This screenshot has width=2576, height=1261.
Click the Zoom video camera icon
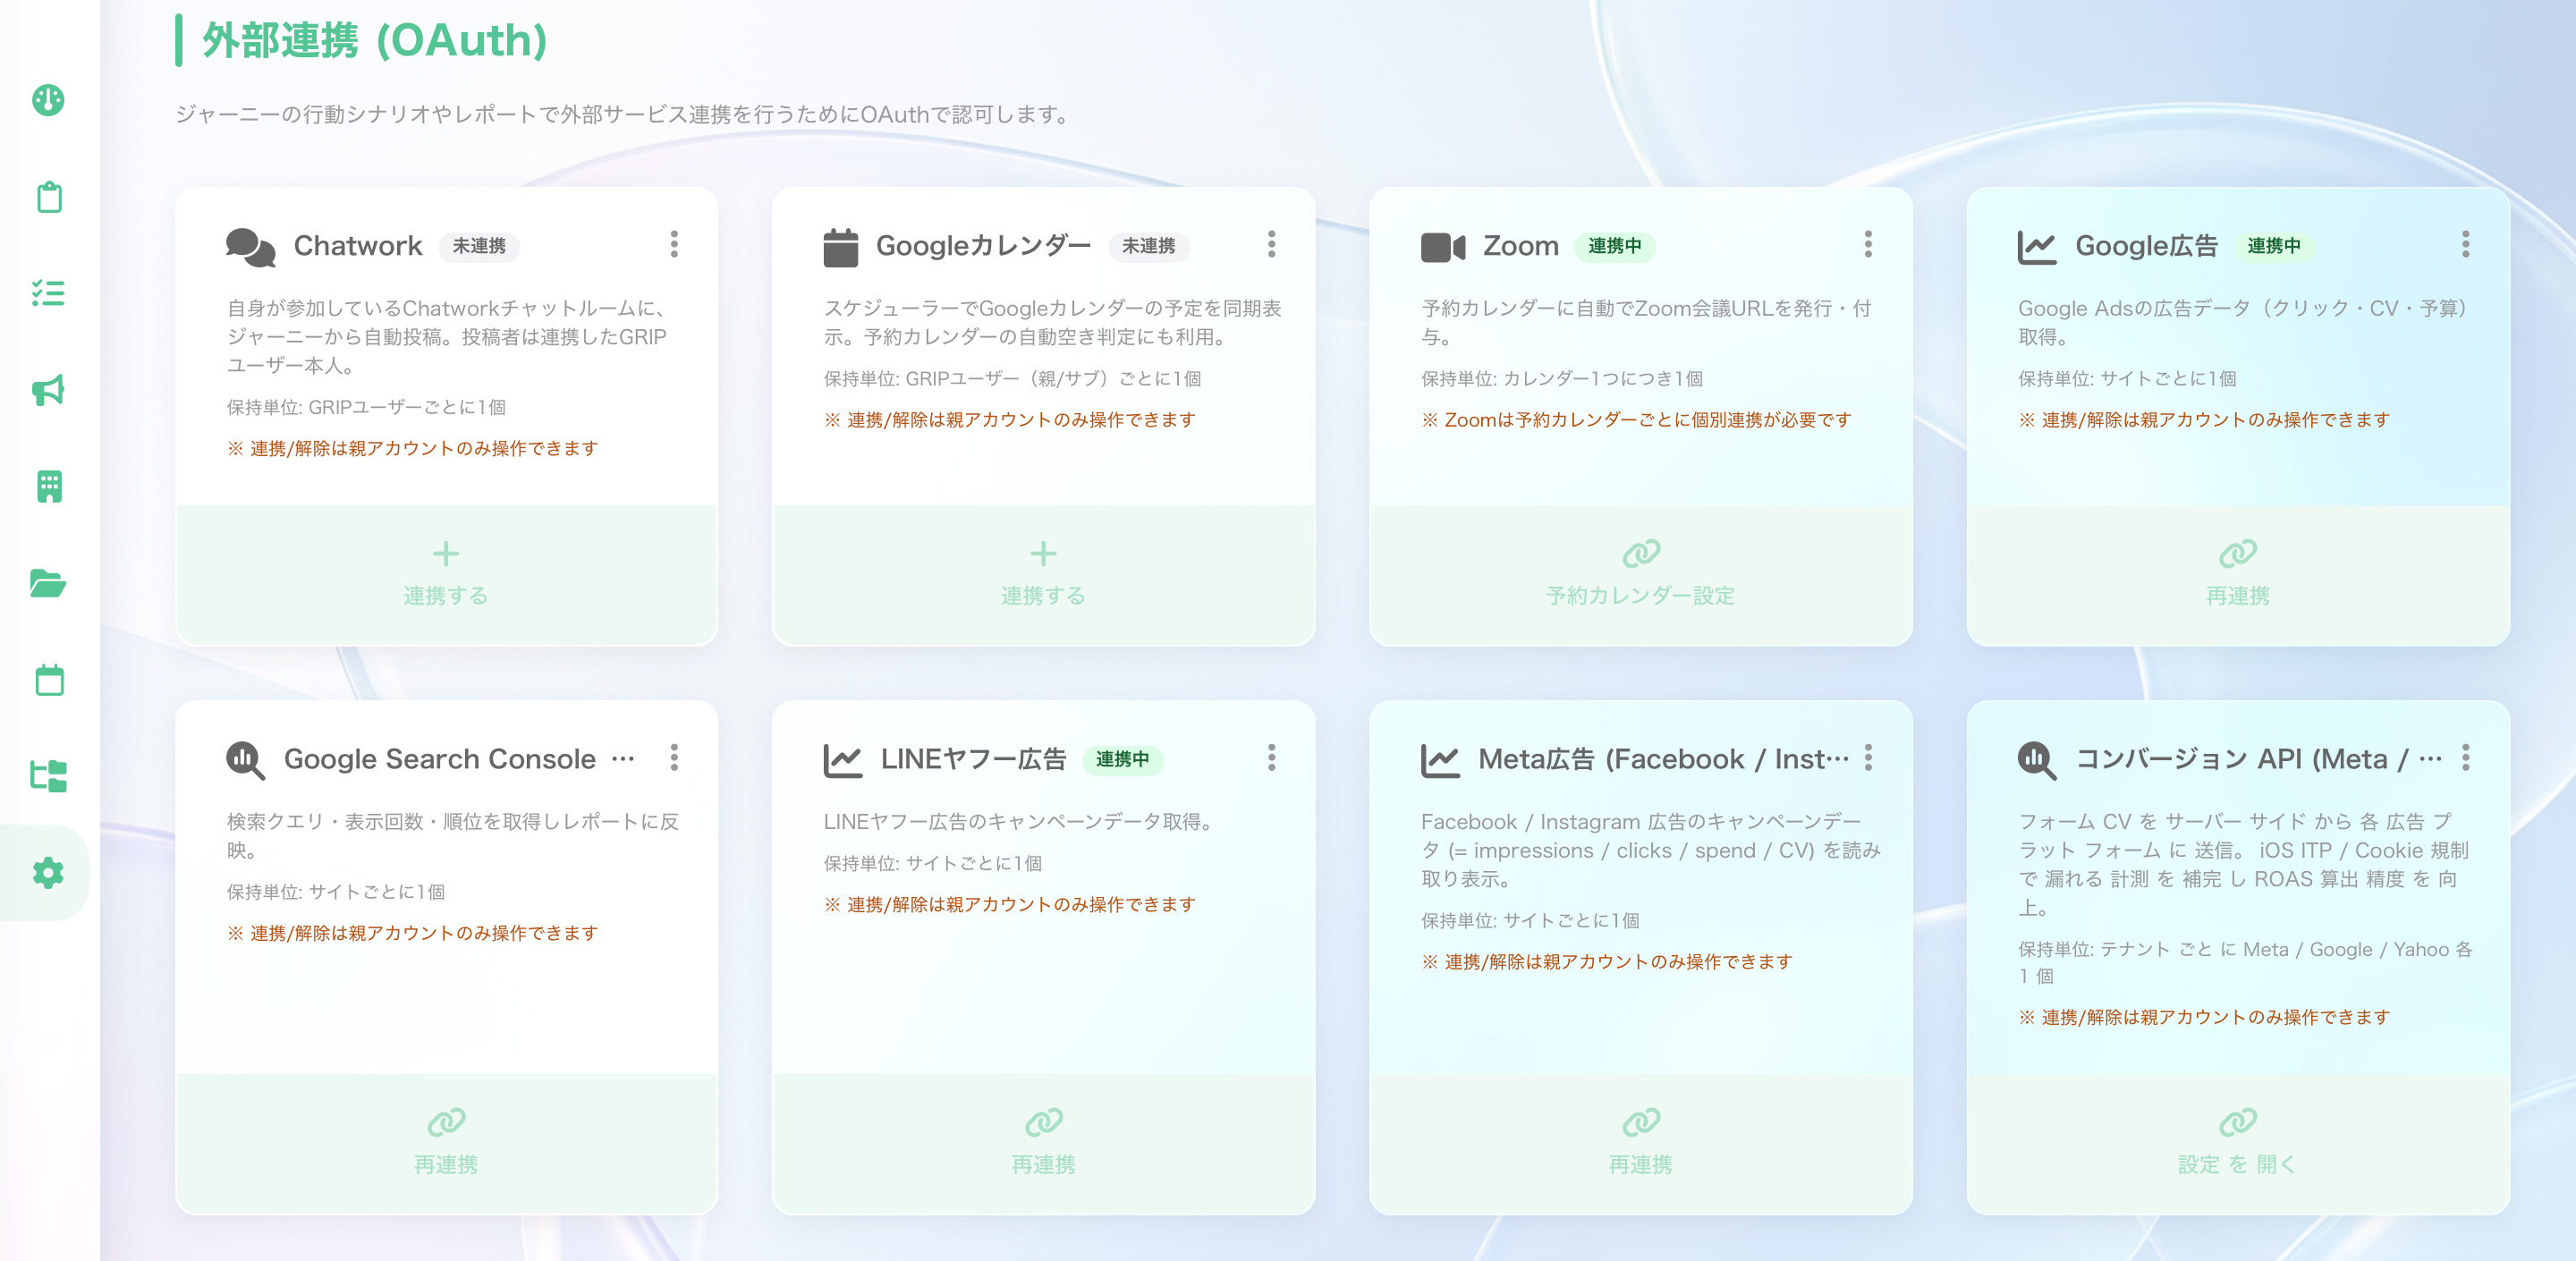click(1442, 247)
